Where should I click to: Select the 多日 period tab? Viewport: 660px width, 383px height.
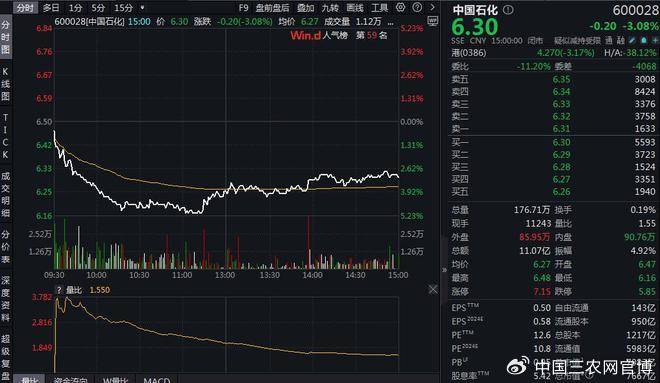click(x=51, y=8)
